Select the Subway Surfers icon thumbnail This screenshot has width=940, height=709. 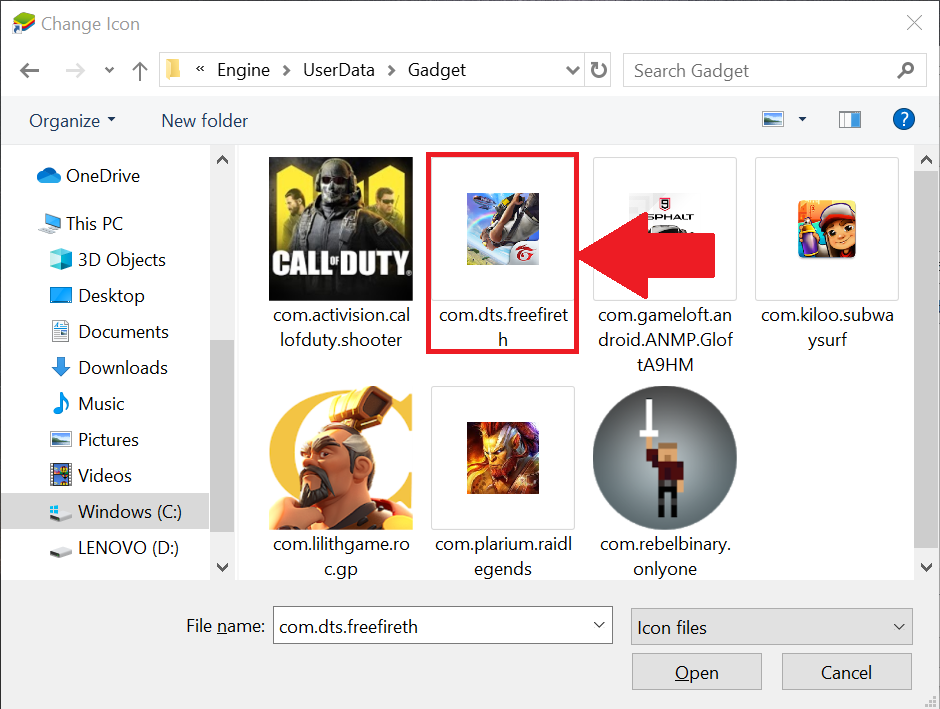click(x=827, y=228)
